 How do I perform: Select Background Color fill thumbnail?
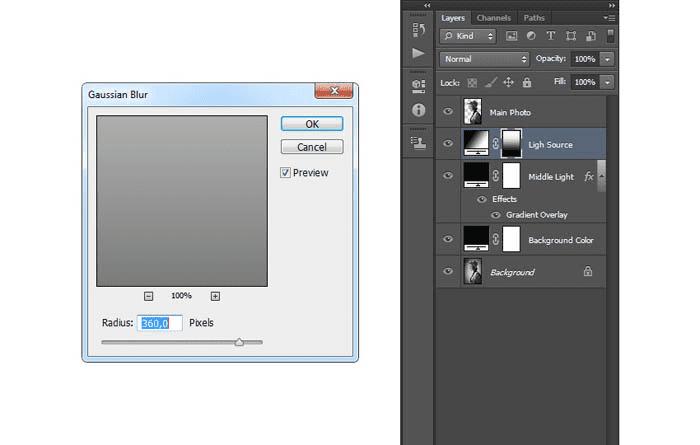476,238
